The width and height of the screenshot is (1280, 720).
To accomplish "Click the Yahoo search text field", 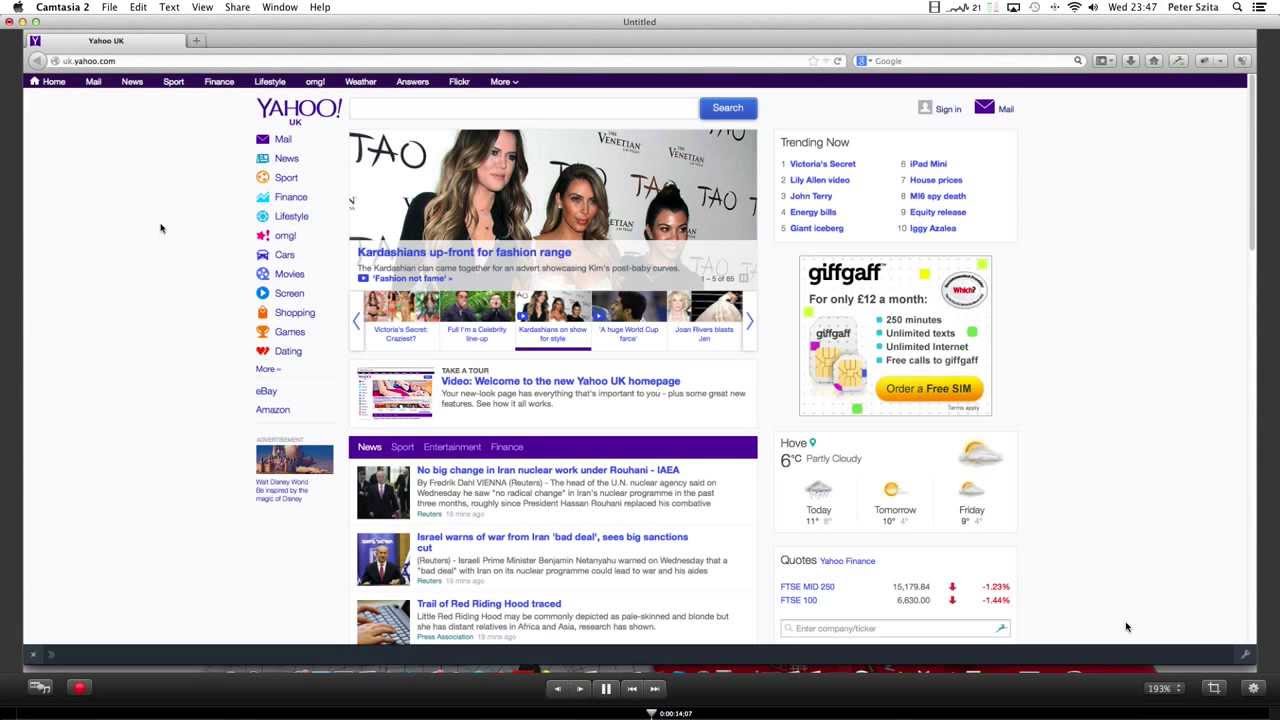I will coord(524,108).
